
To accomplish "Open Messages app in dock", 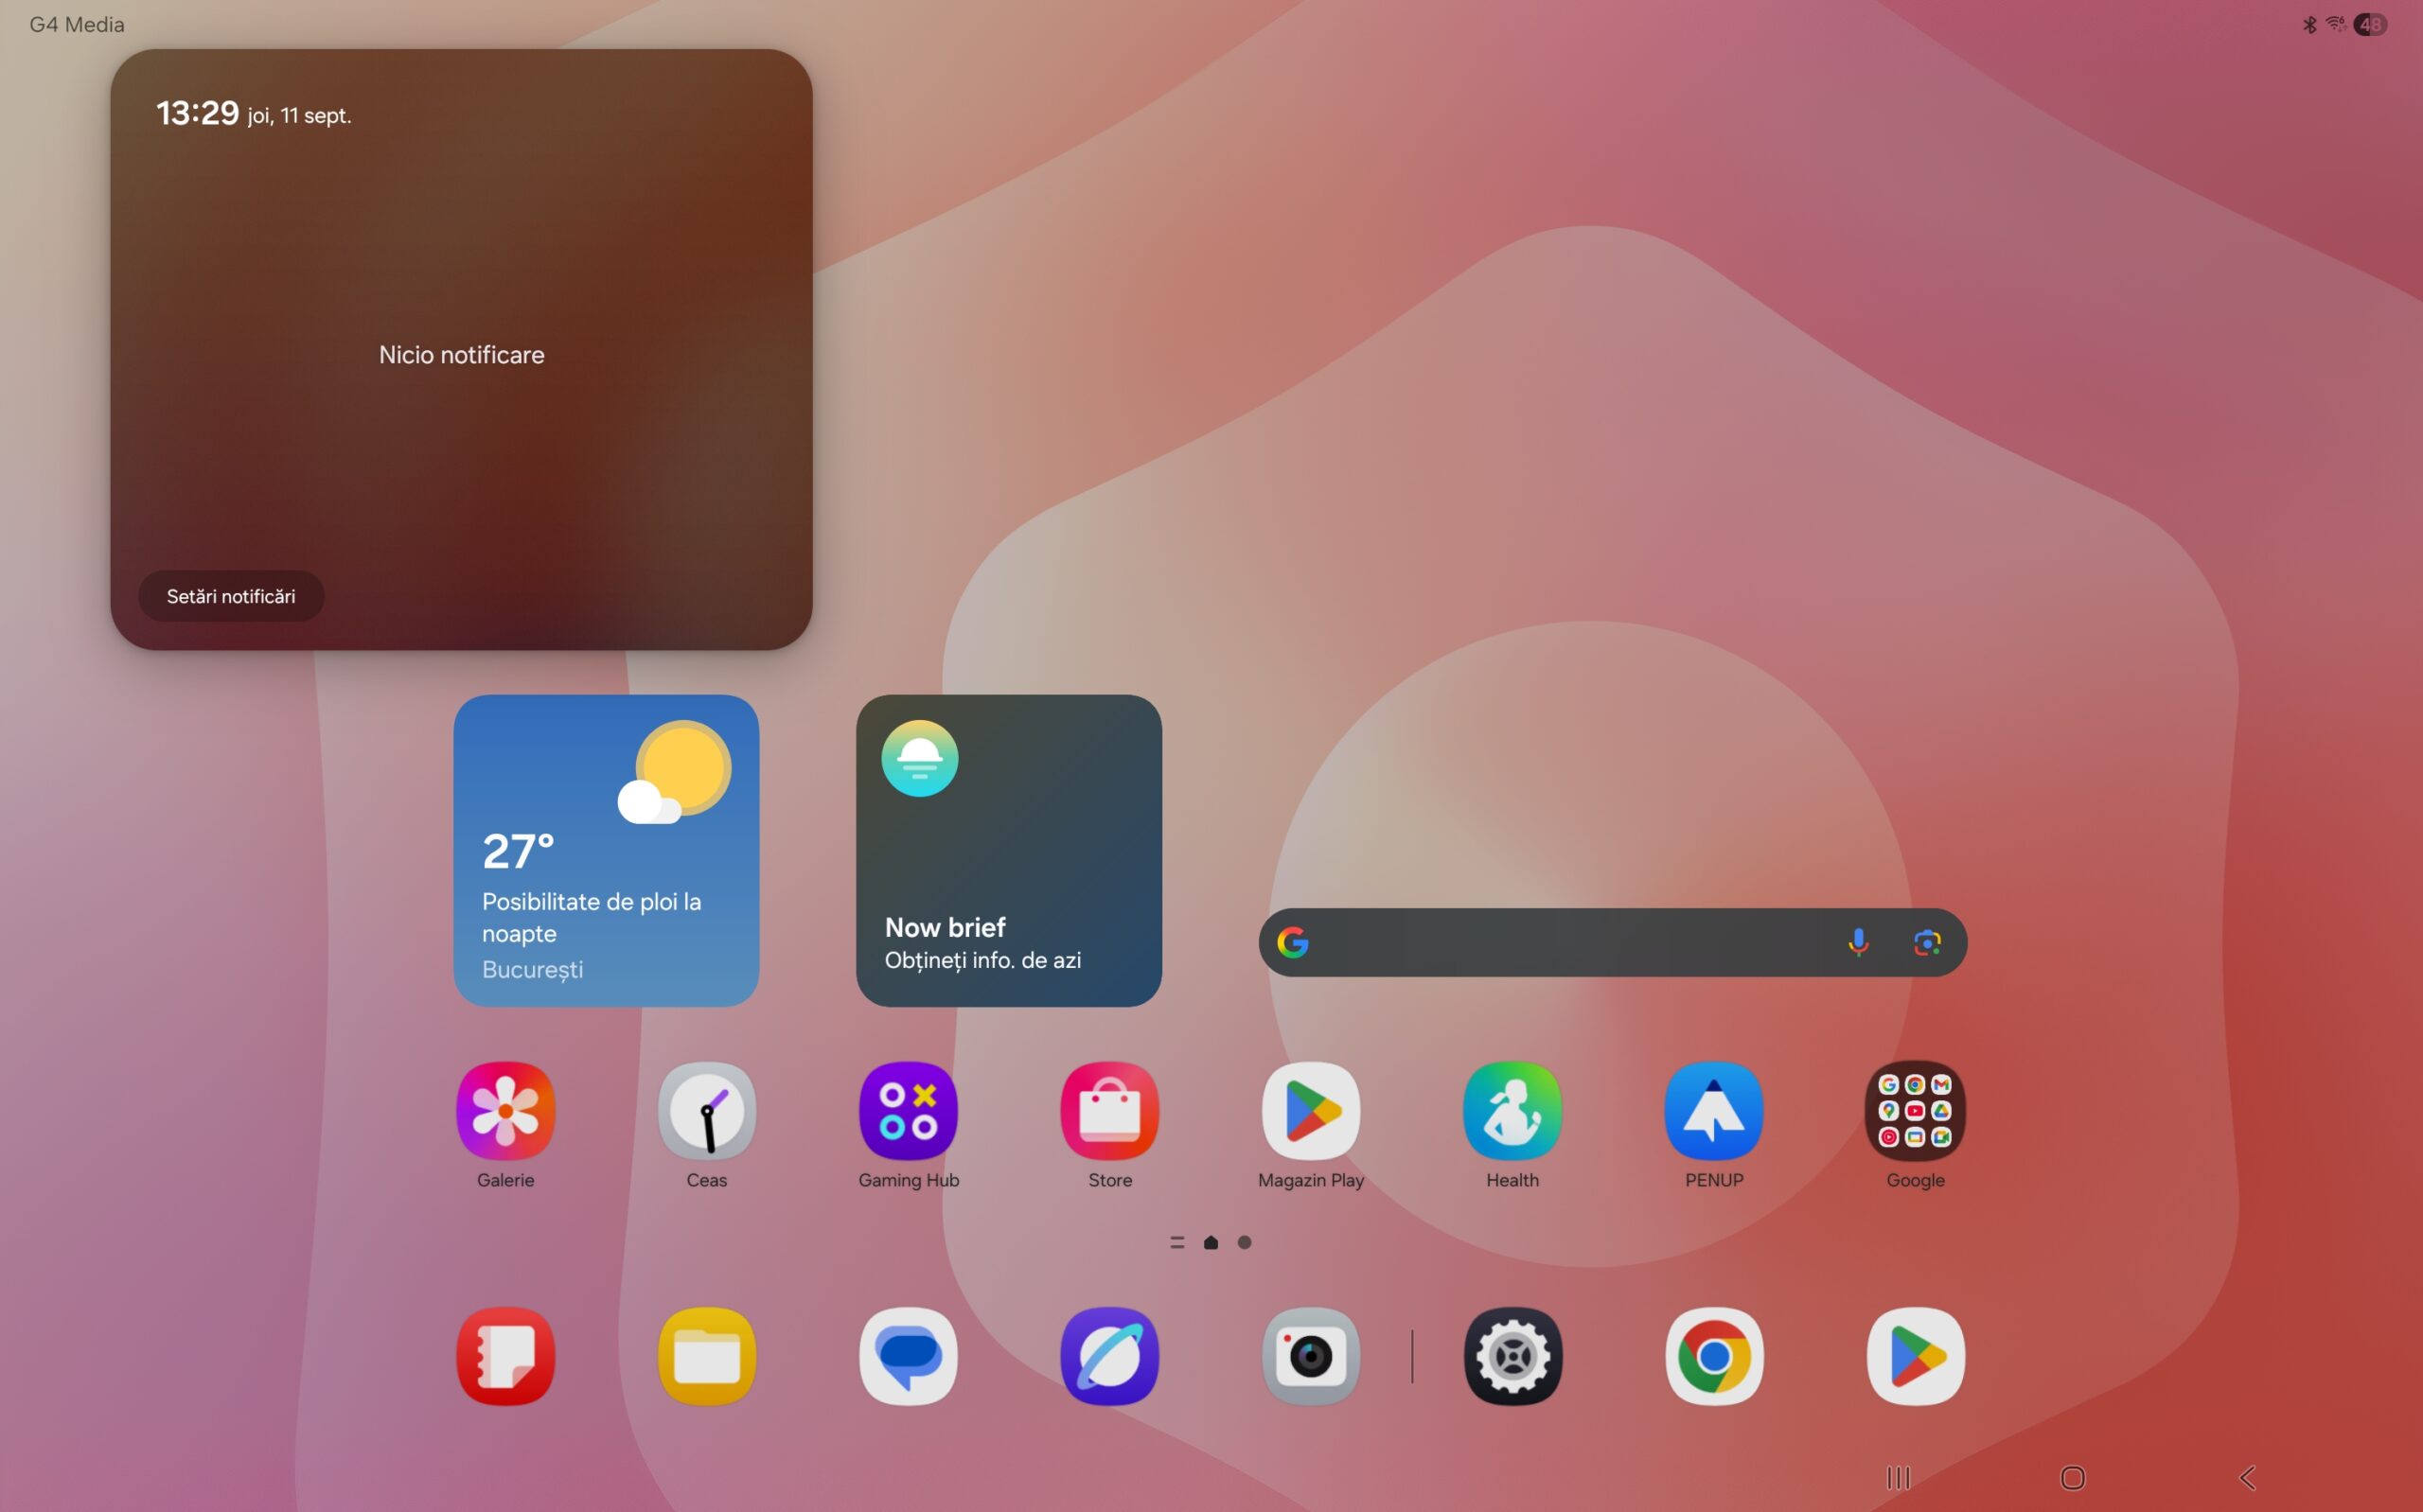I will [908, 1356].
